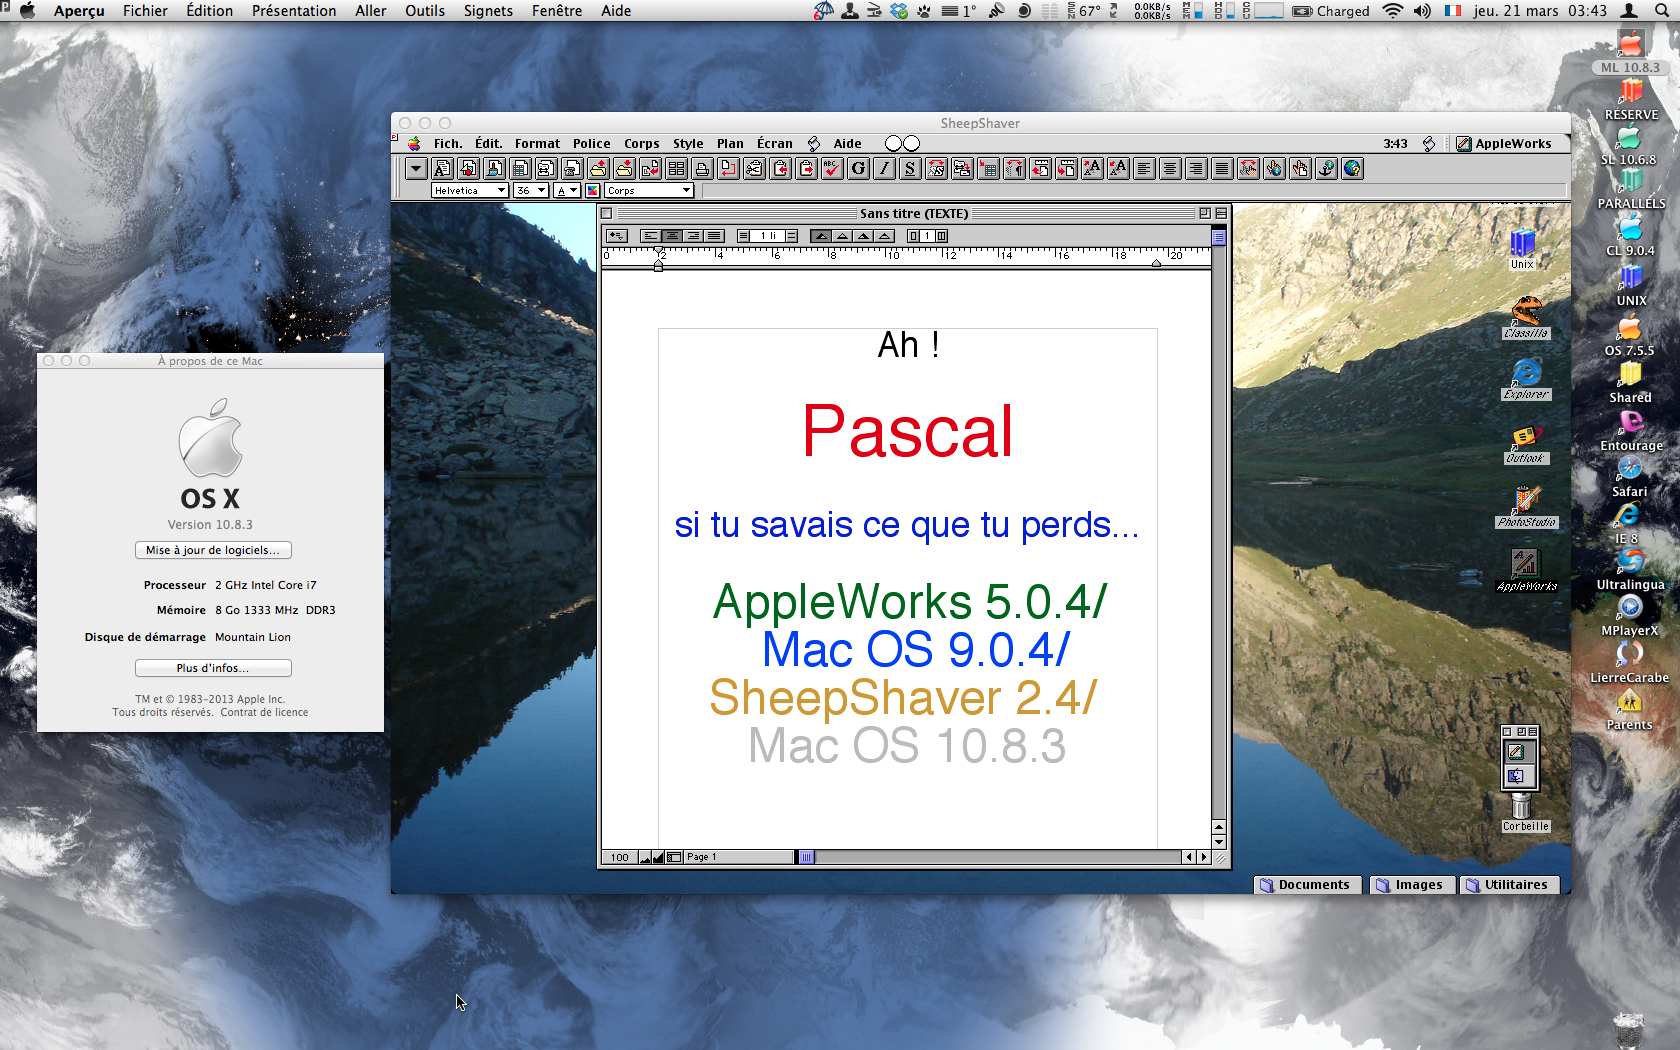Click the 'Mise à jour de logiciels…' button

(213, 550)
